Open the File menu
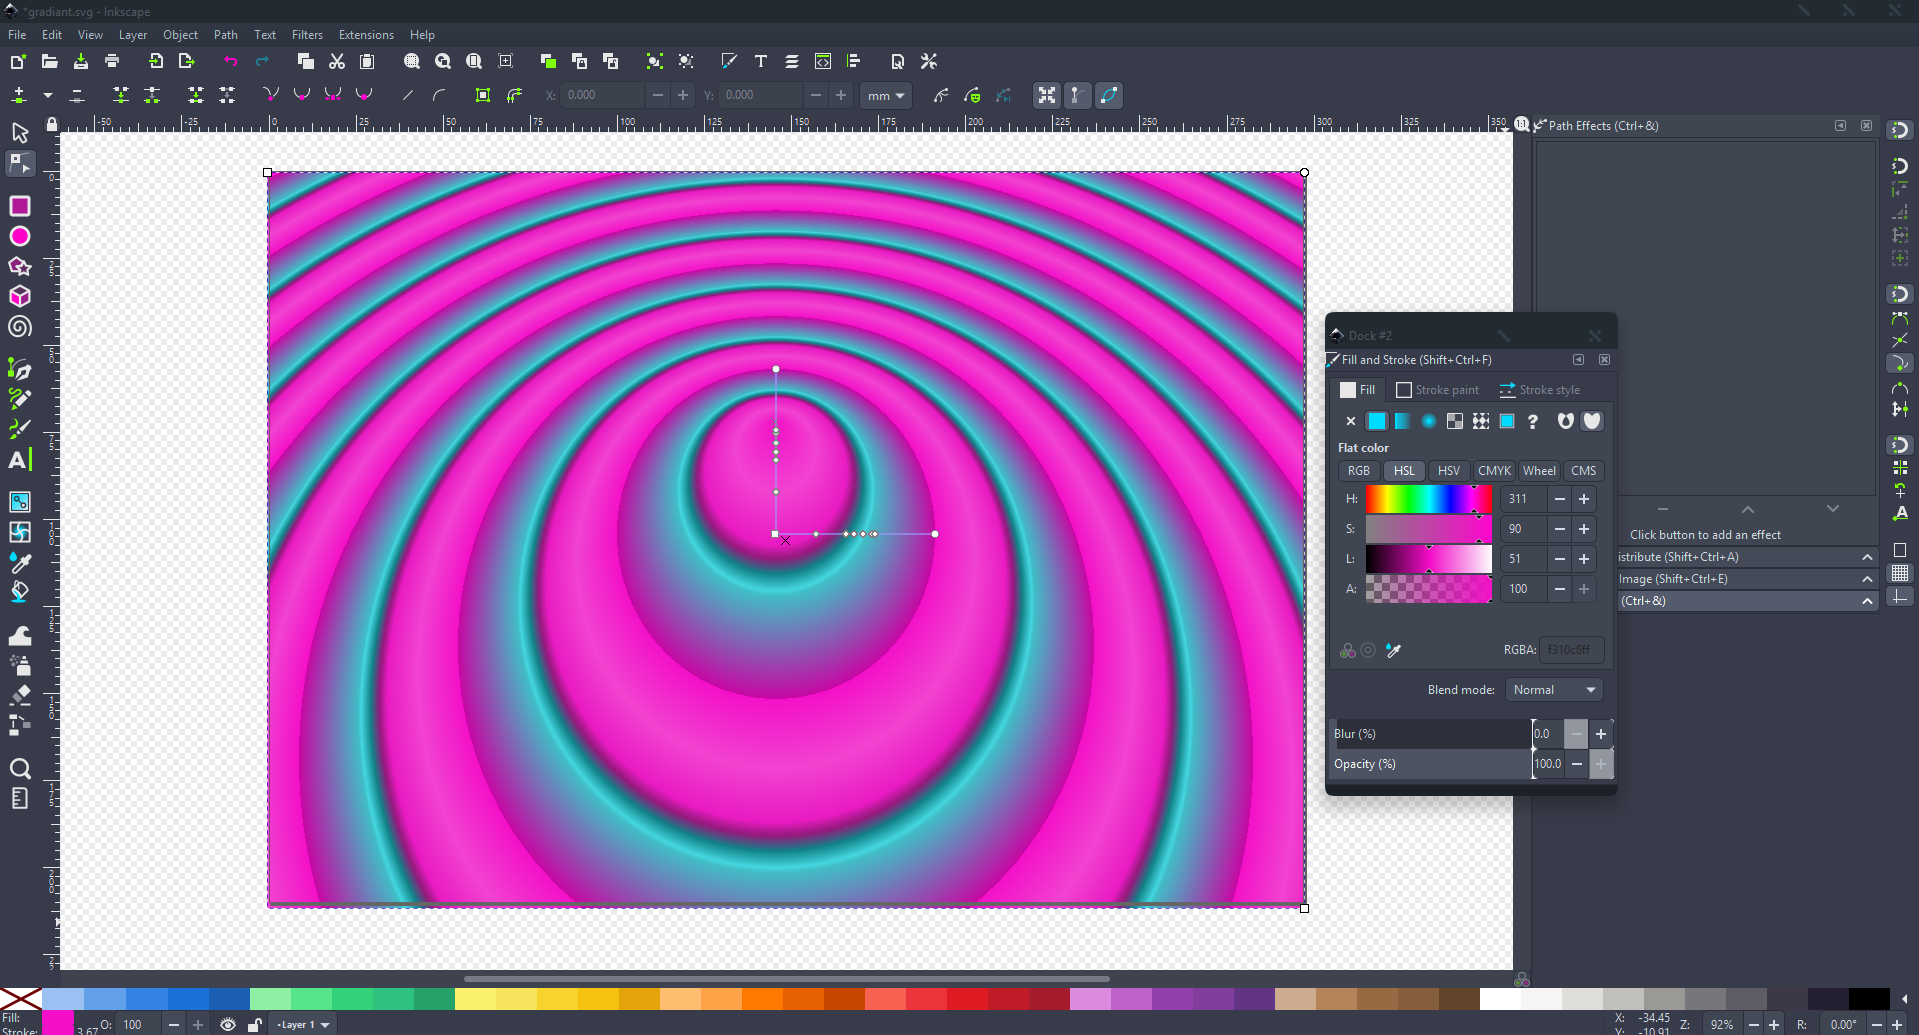The height and width of the screenshot is (1035, 1919). coord(17,35)
